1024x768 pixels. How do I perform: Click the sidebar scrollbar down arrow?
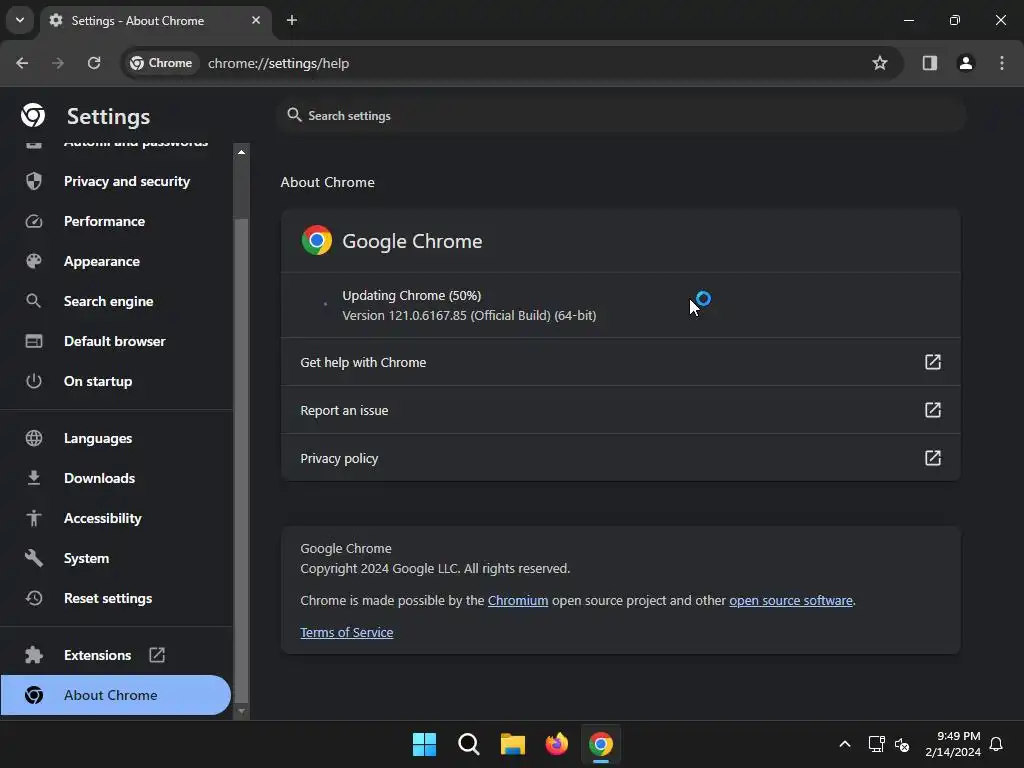click(x=242, y=711)
